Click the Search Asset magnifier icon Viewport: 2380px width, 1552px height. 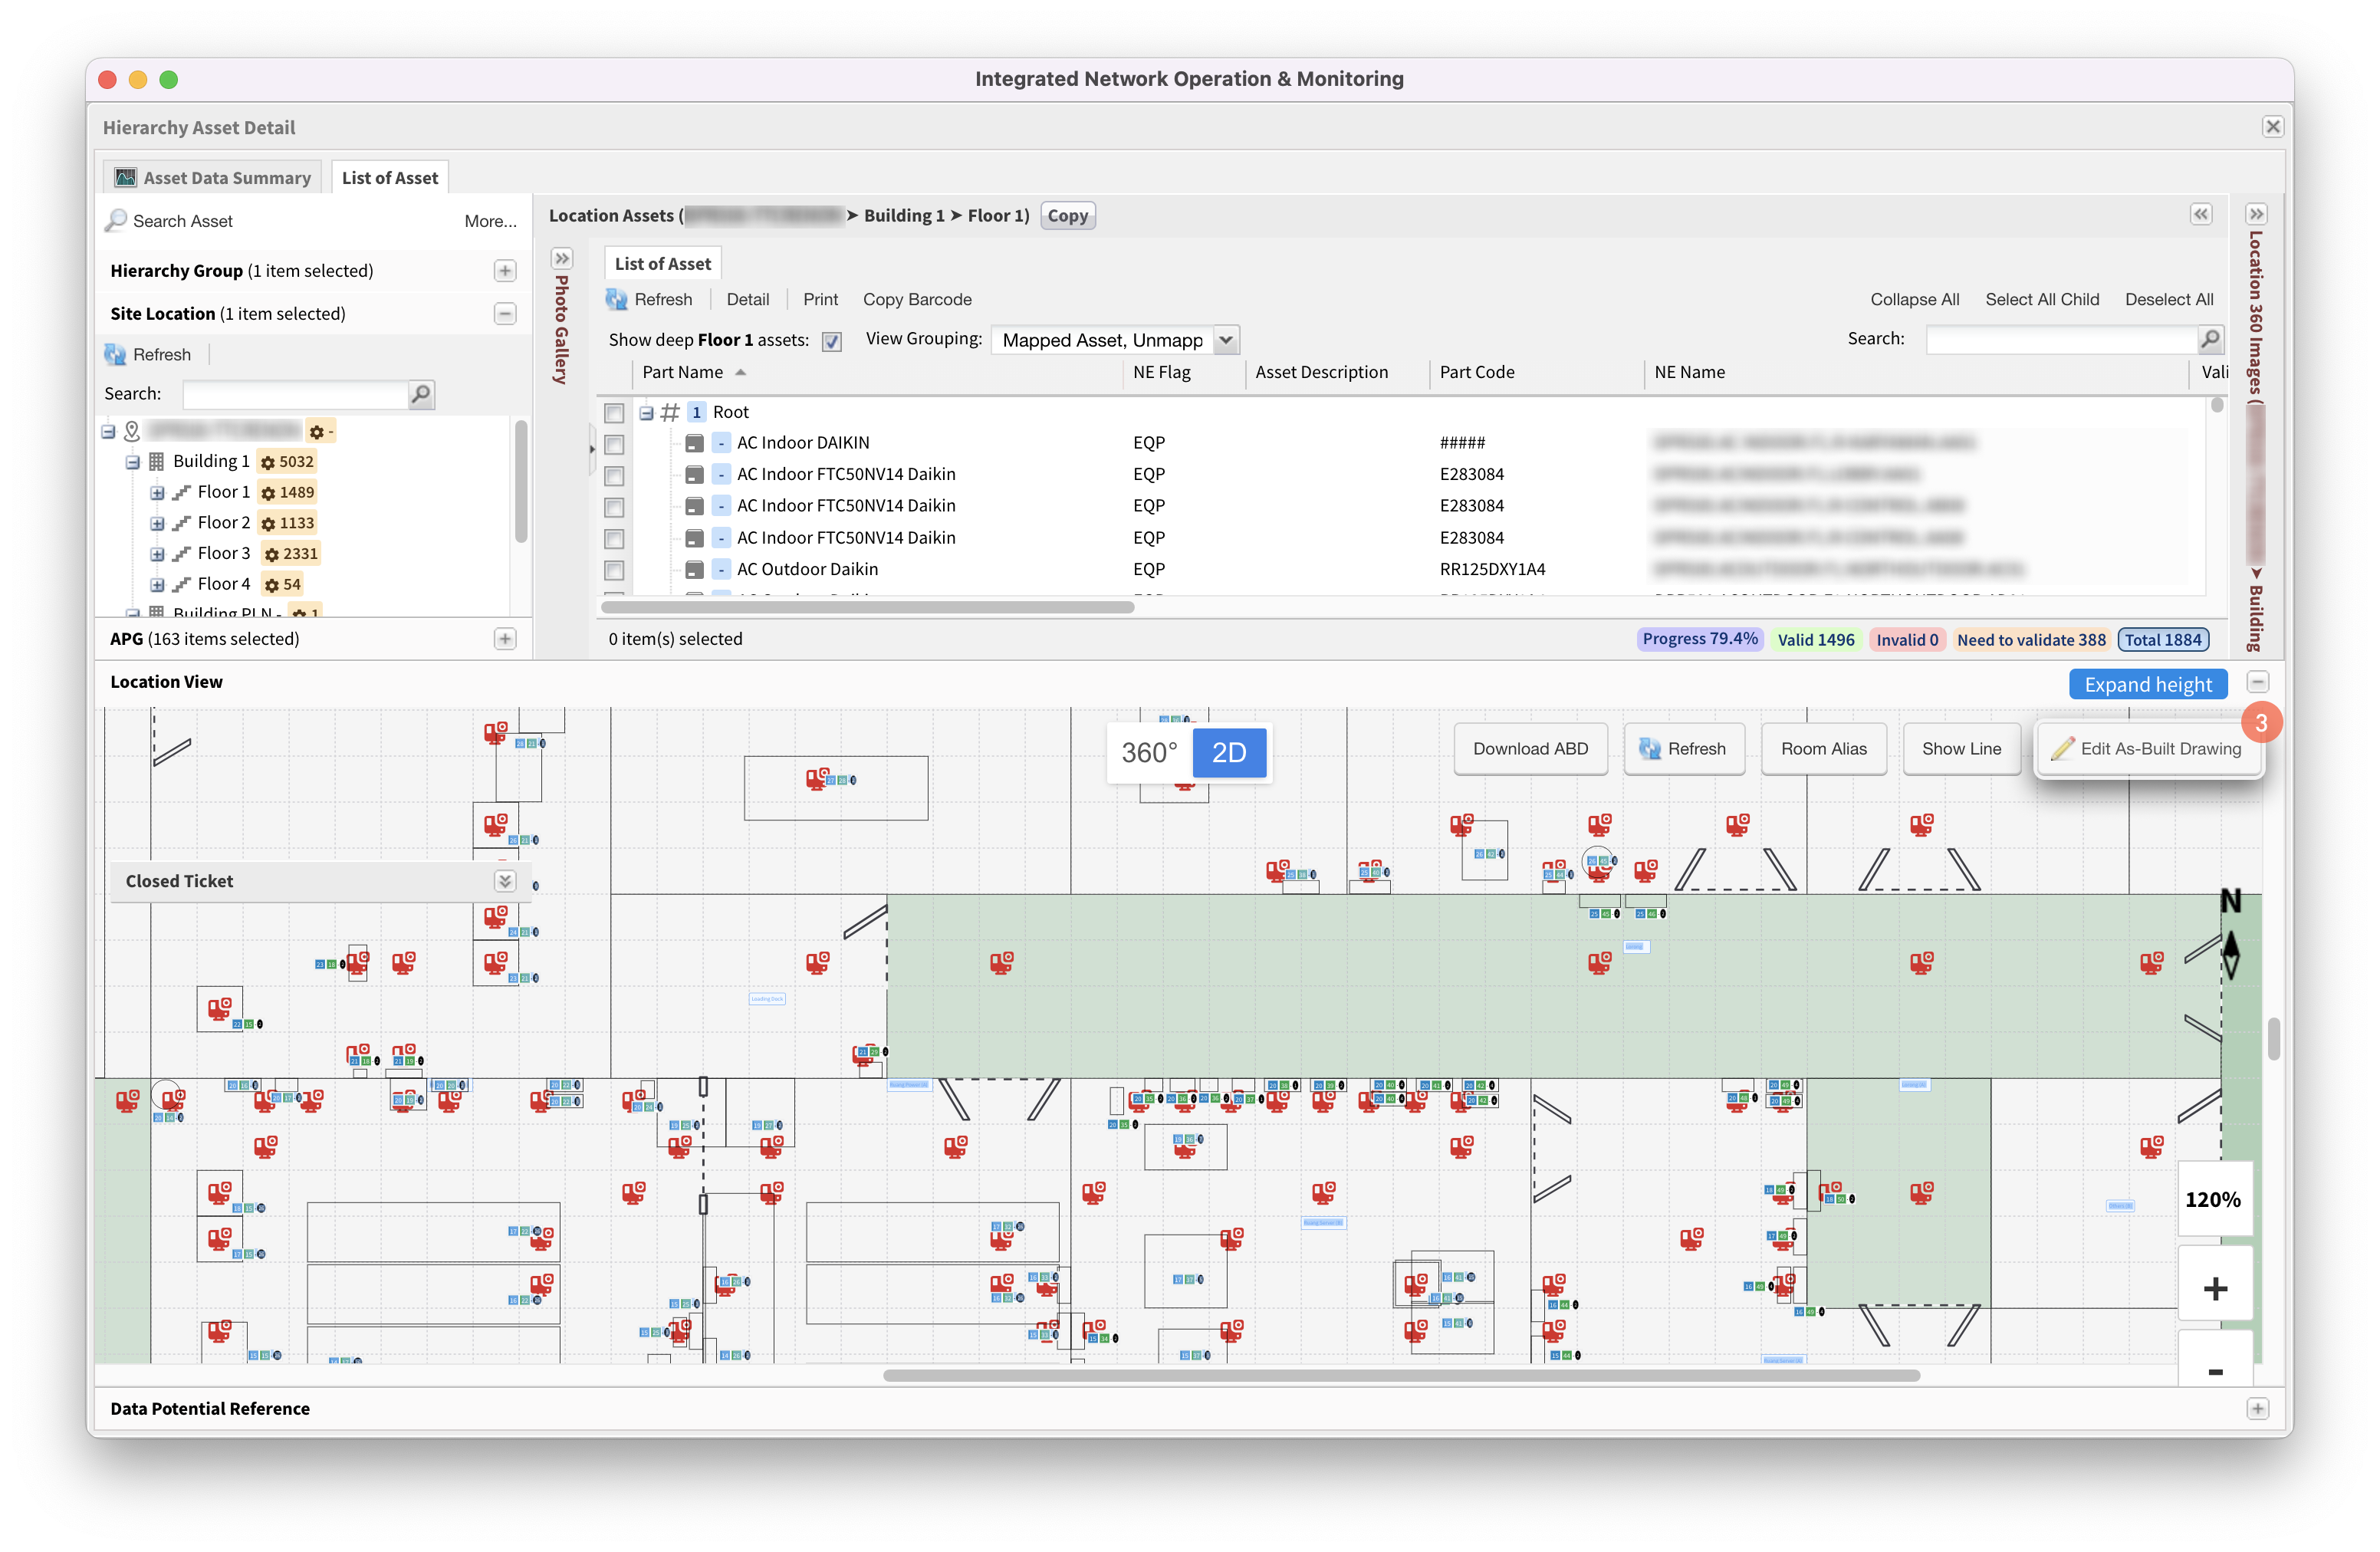point(117,220)
